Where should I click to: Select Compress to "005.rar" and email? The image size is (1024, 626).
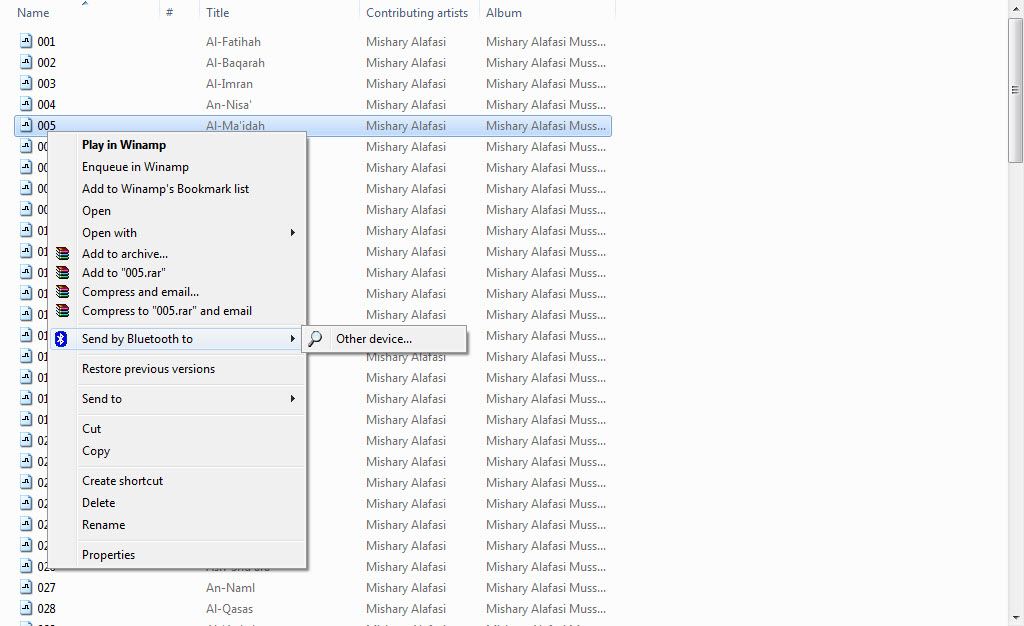pyautogui.click(x=167, y=311)
